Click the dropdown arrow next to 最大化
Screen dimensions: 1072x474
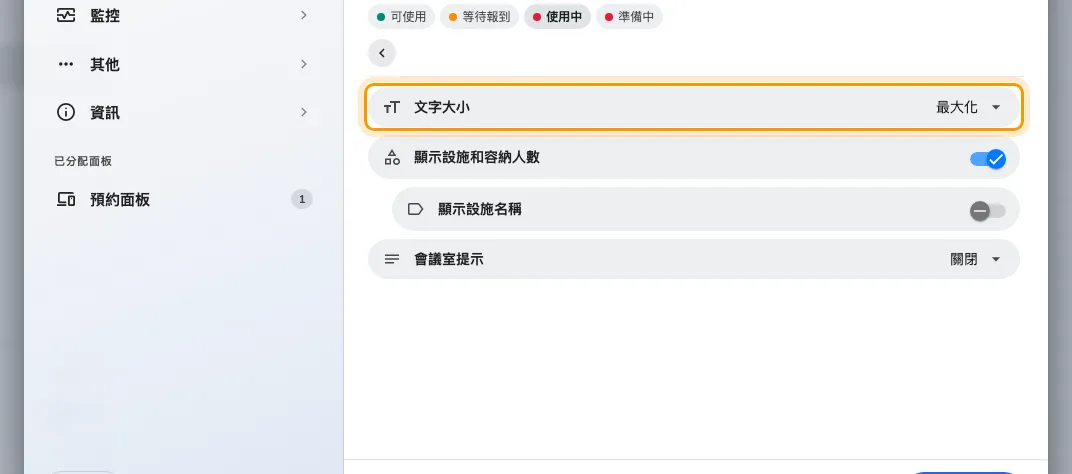pos(996,107)
